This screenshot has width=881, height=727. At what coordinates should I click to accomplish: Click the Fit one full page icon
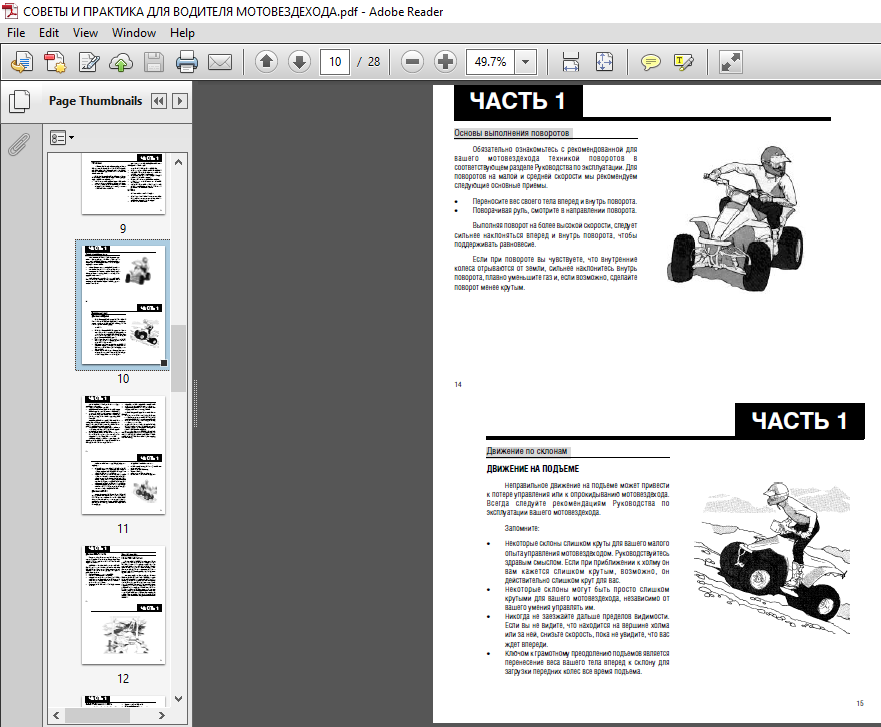point(604,62)
